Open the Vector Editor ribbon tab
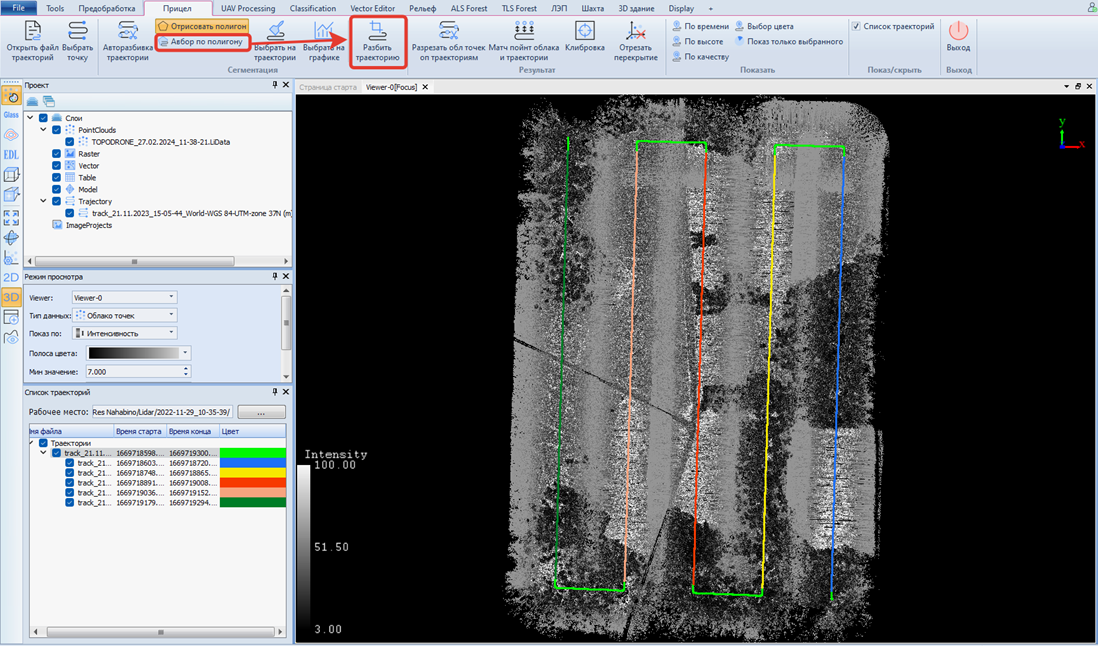 coord(373,8)
